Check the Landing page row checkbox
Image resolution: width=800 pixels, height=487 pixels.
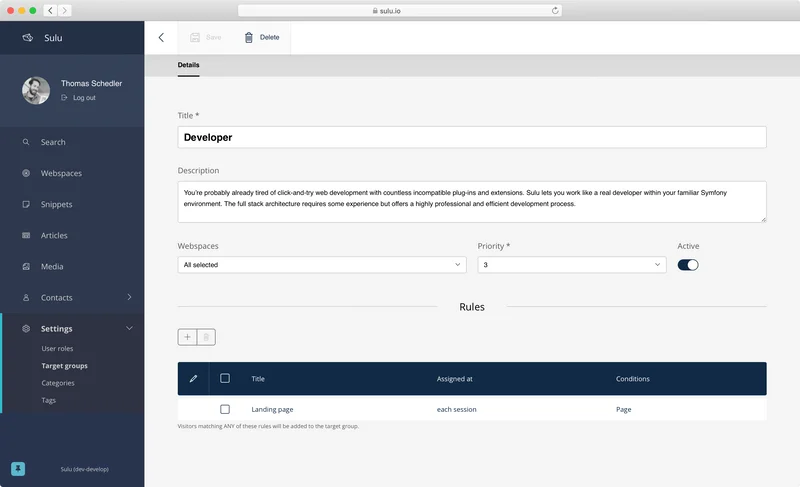pyautogui.click(x=225, y=409)
